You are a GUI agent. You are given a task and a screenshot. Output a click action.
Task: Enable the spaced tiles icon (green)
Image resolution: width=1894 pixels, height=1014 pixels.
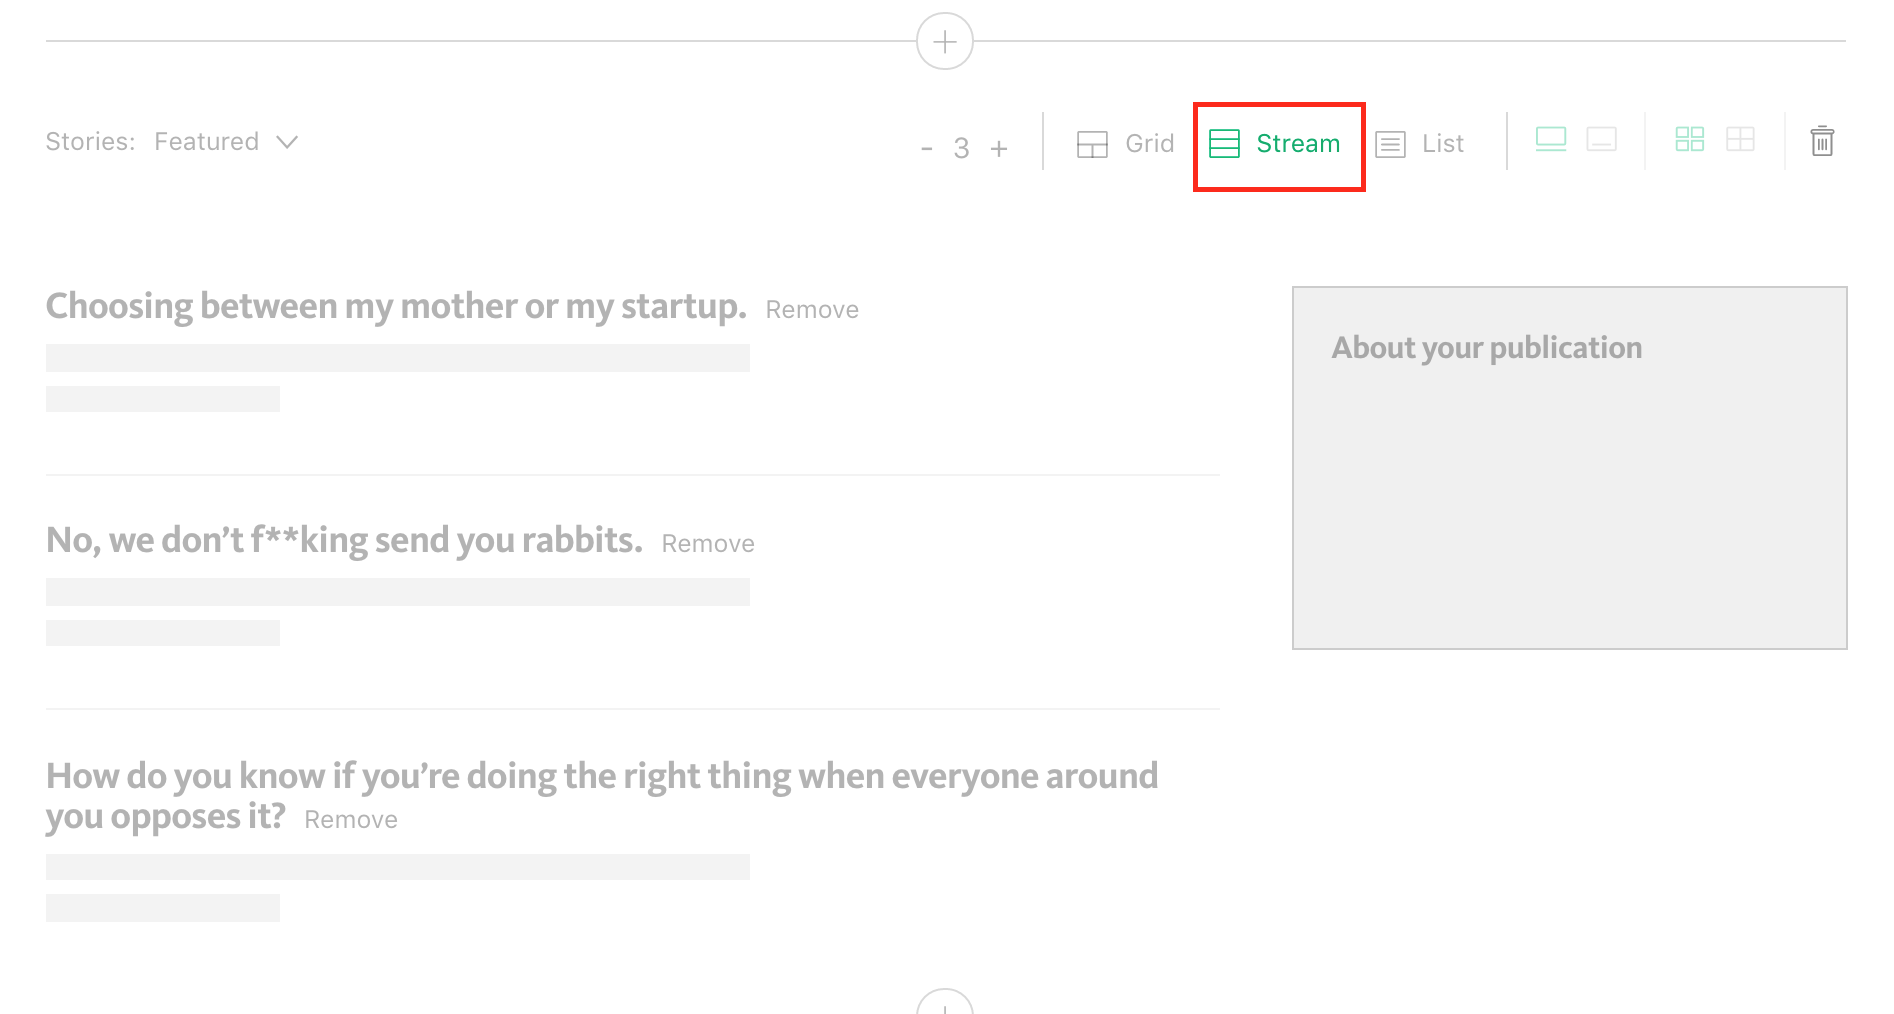(x=1690, y=139)
